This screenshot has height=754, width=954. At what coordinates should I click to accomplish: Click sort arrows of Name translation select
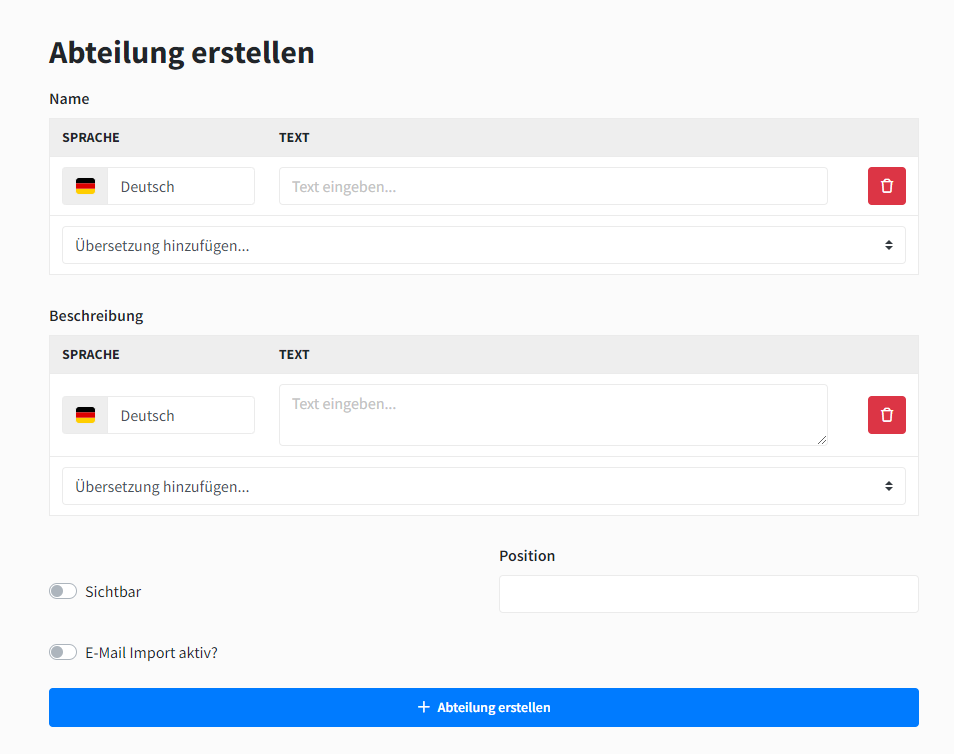(889, 245)
